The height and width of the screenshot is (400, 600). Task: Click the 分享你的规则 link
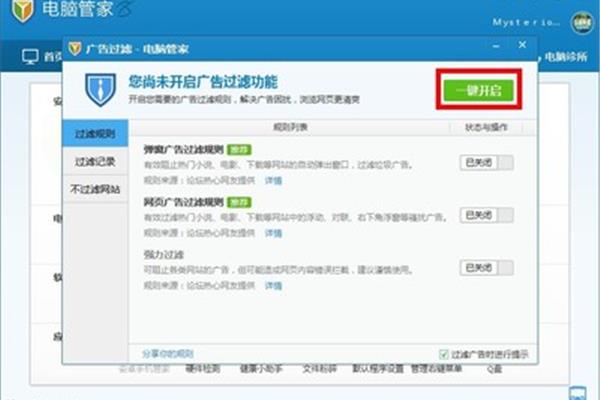[x=168, y=354]
